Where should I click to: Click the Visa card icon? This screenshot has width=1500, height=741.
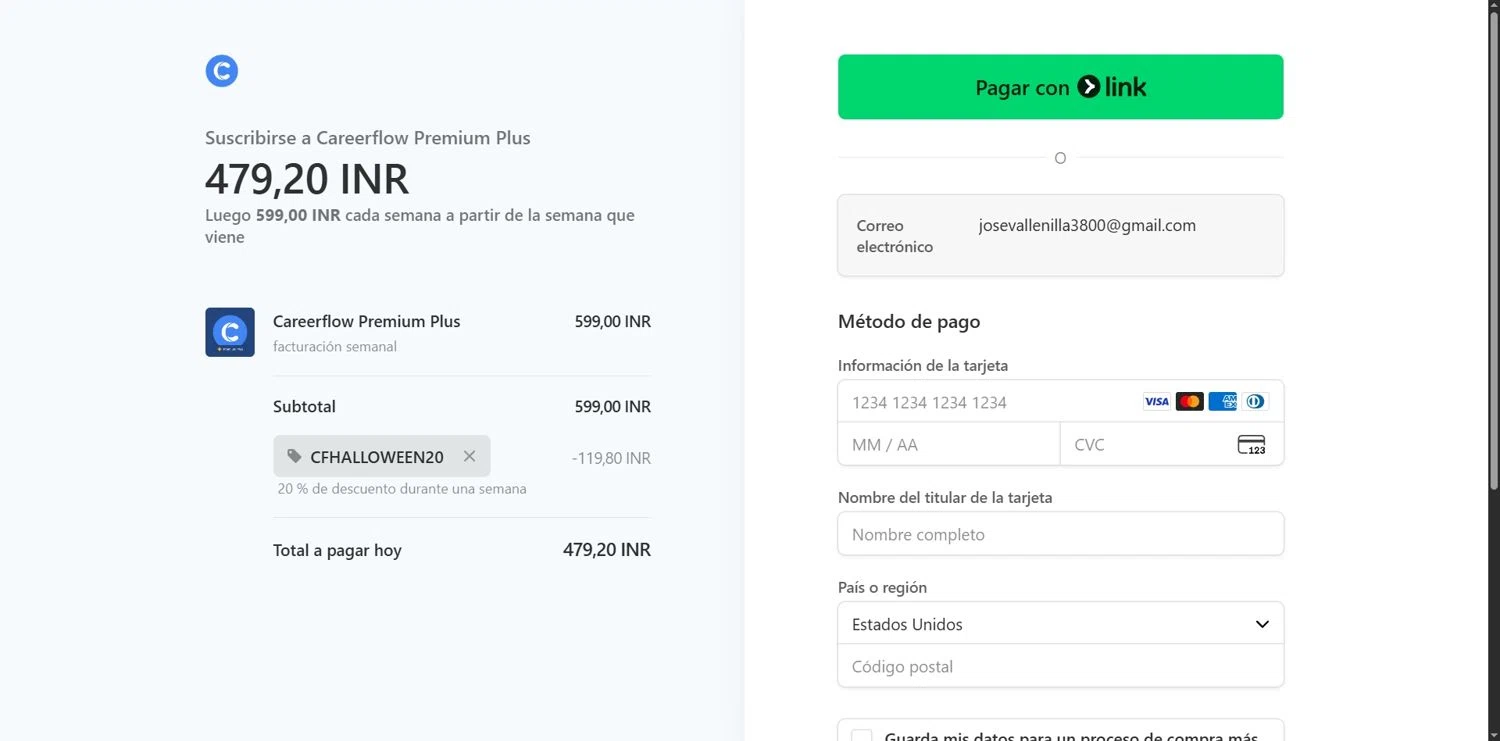pyautogui.click(x=1156, y=402)
